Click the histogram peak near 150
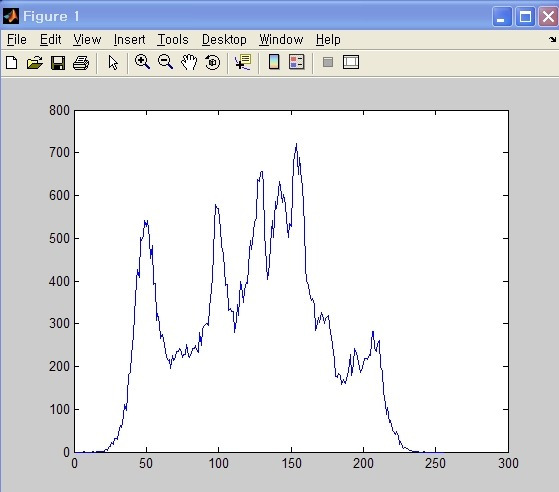 click(x=296, y=144)
